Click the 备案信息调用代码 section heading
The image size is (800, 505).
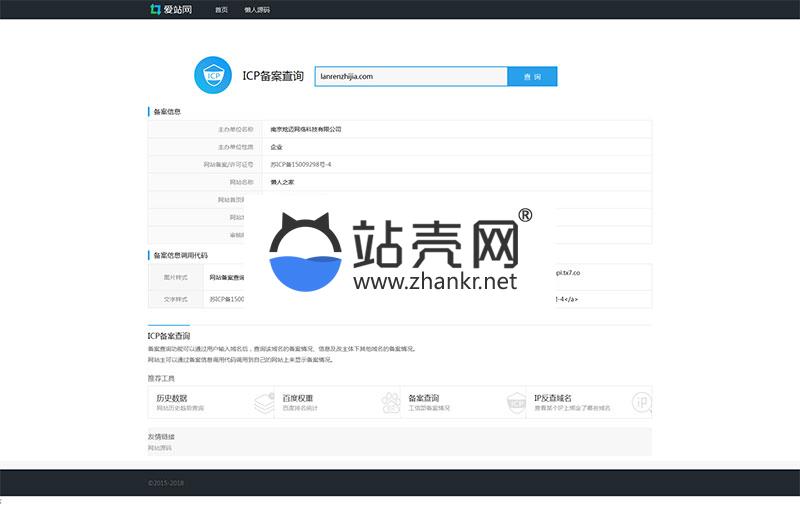[x=181, y=255]
